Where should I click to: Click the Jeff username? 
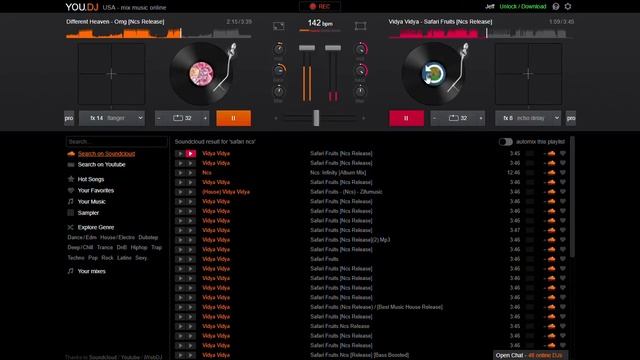click(490, 6)
